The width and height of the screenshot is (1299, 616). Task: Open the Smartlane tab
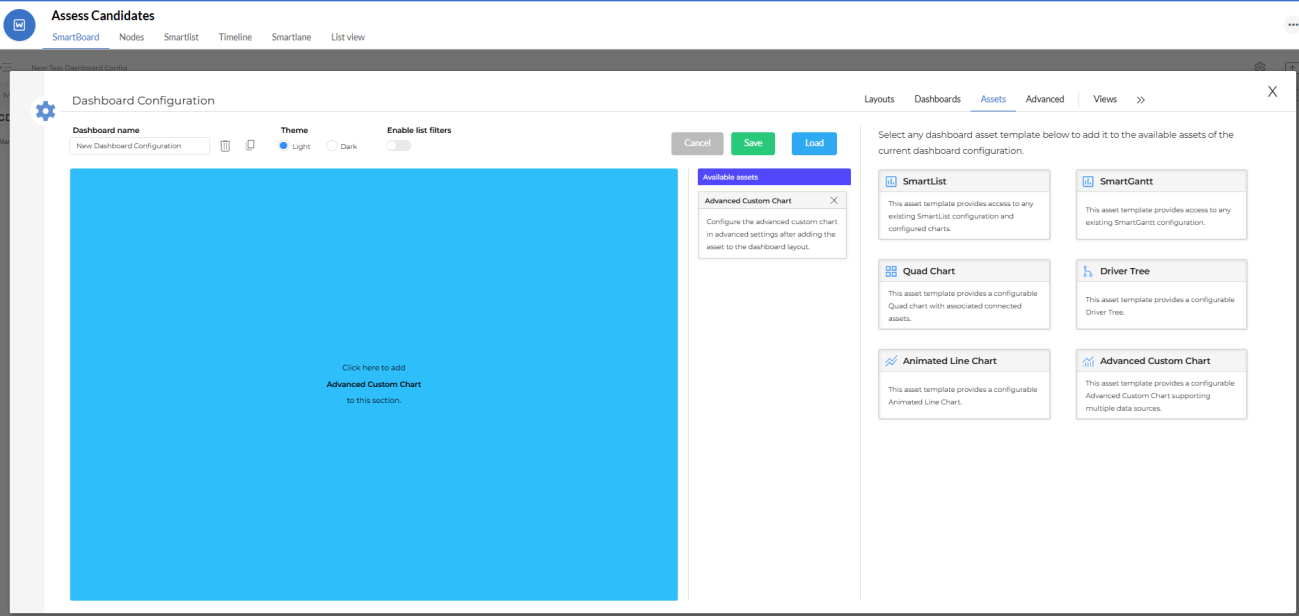[291, 37]
